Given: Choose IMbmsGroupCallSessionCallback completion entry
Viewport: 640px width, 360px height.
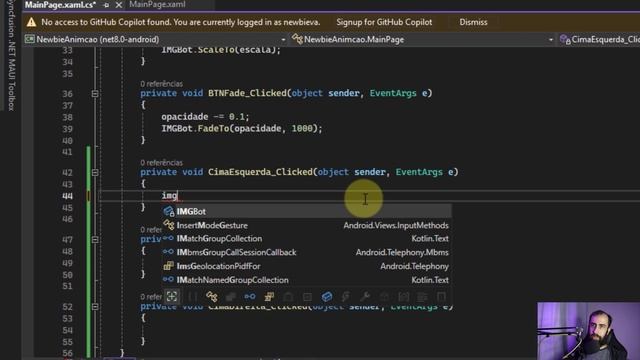Looking at the screenshot, I should coord(307,252).
